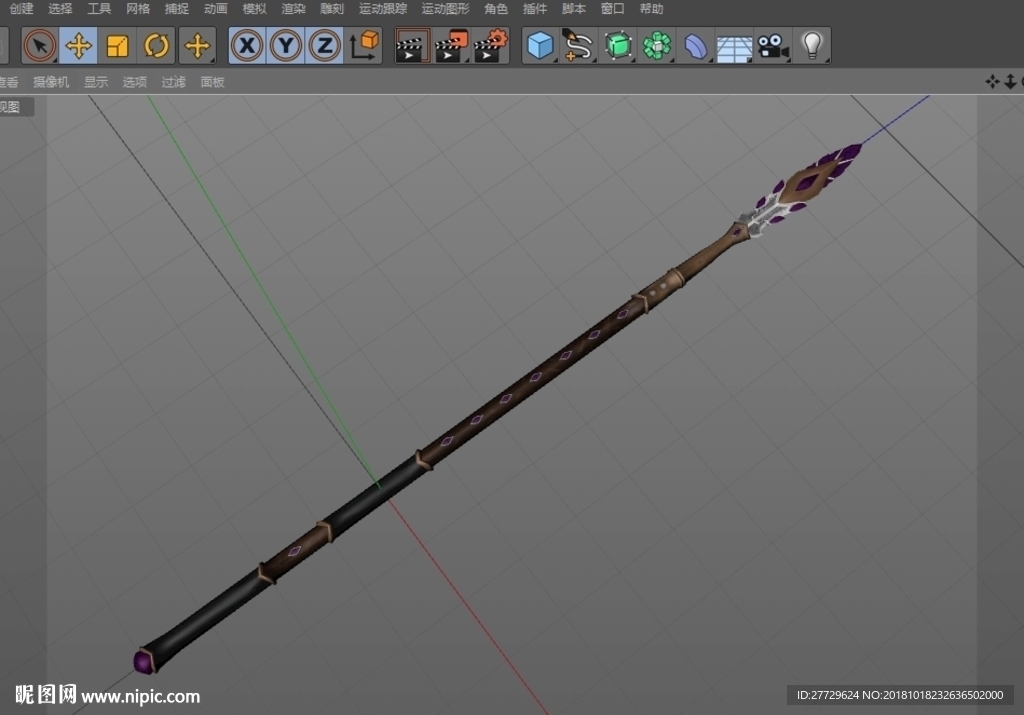Add a Cube primitive object
The height and width of the screenshot is (715, 1024).
point(540,46)
